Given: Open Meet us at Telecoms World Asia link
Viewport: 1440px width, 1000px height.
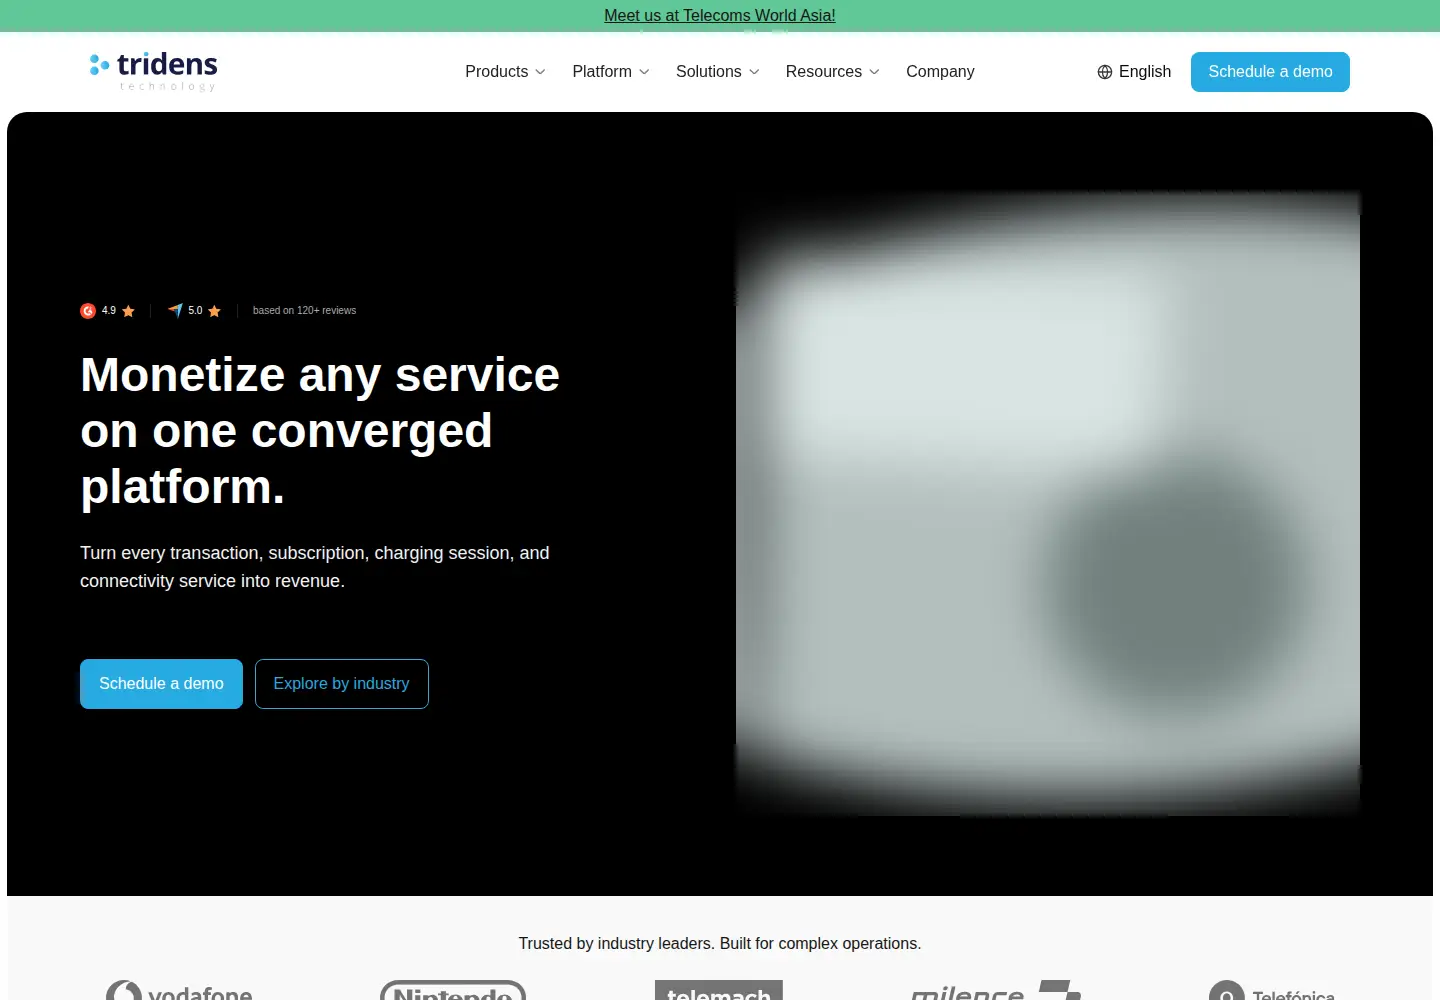Looking at the screenshot, I should (x=720, y=16).
